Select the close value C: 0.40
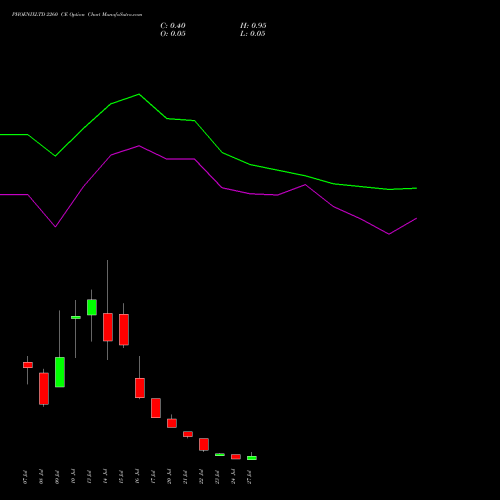Screen dimensions: 500x500 [x=173, y=26]
